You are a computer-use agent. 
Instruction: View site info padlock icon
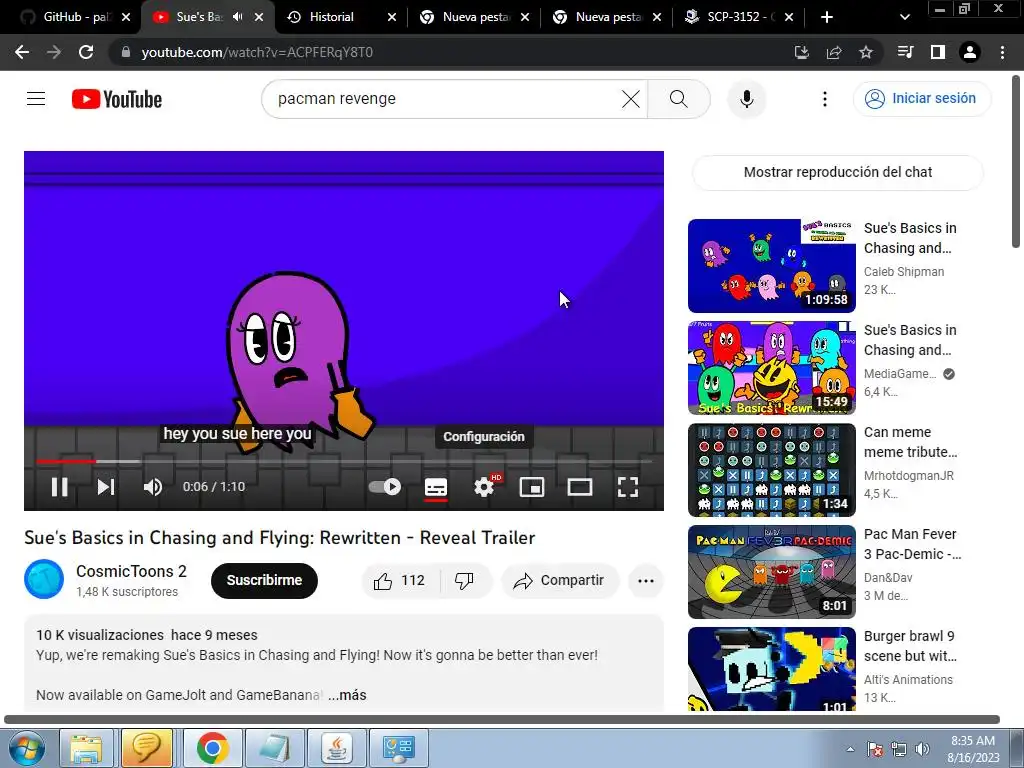point(125,52)
